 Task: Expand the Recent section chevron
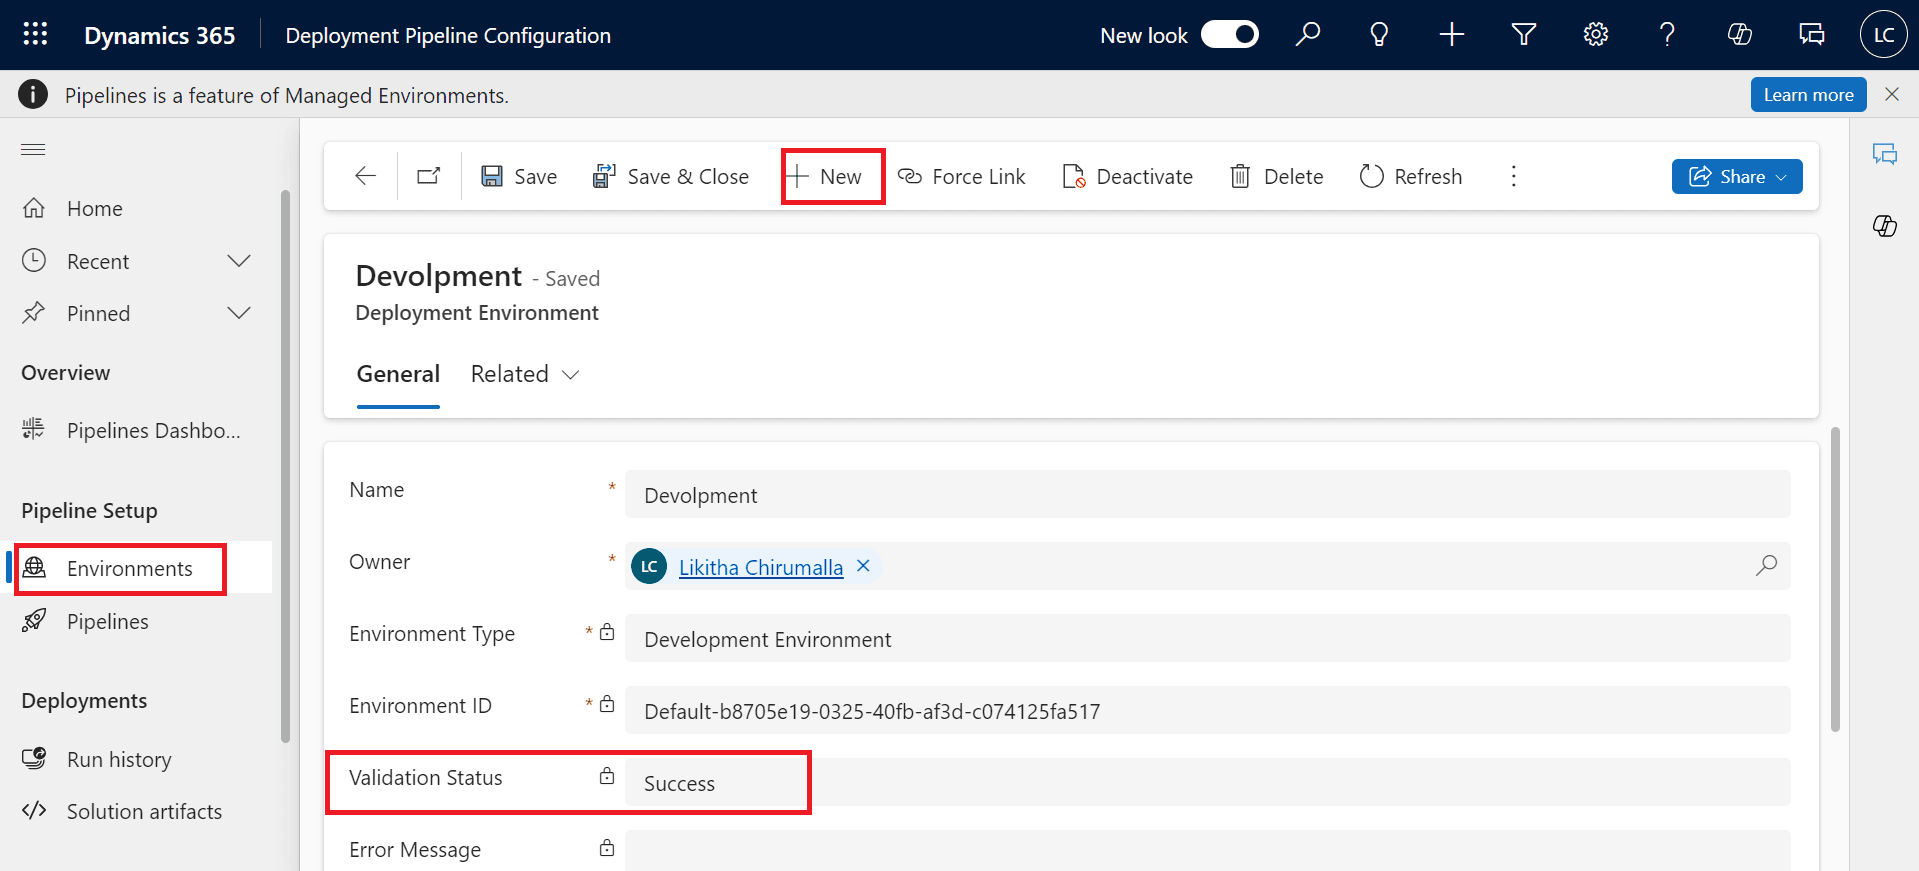pyautogui.click(x=239, y=262)
